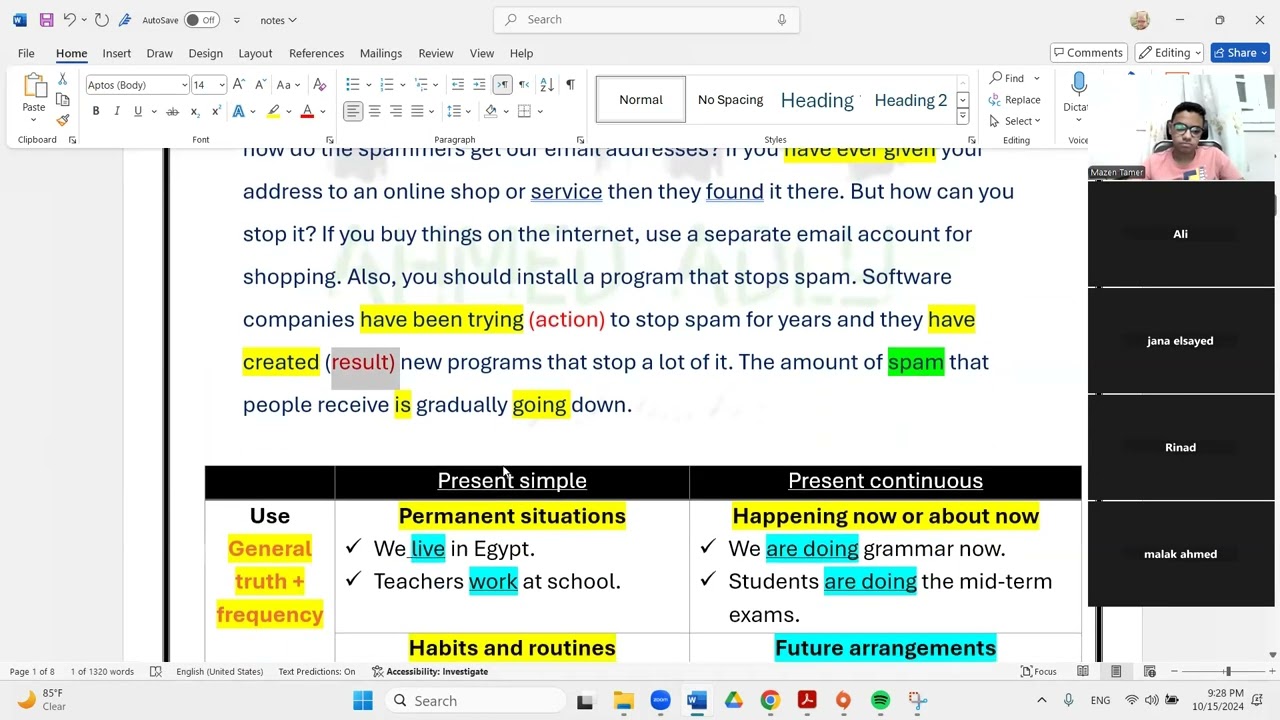
Task: Click the Paste clipboard icon
Action: 34,87
